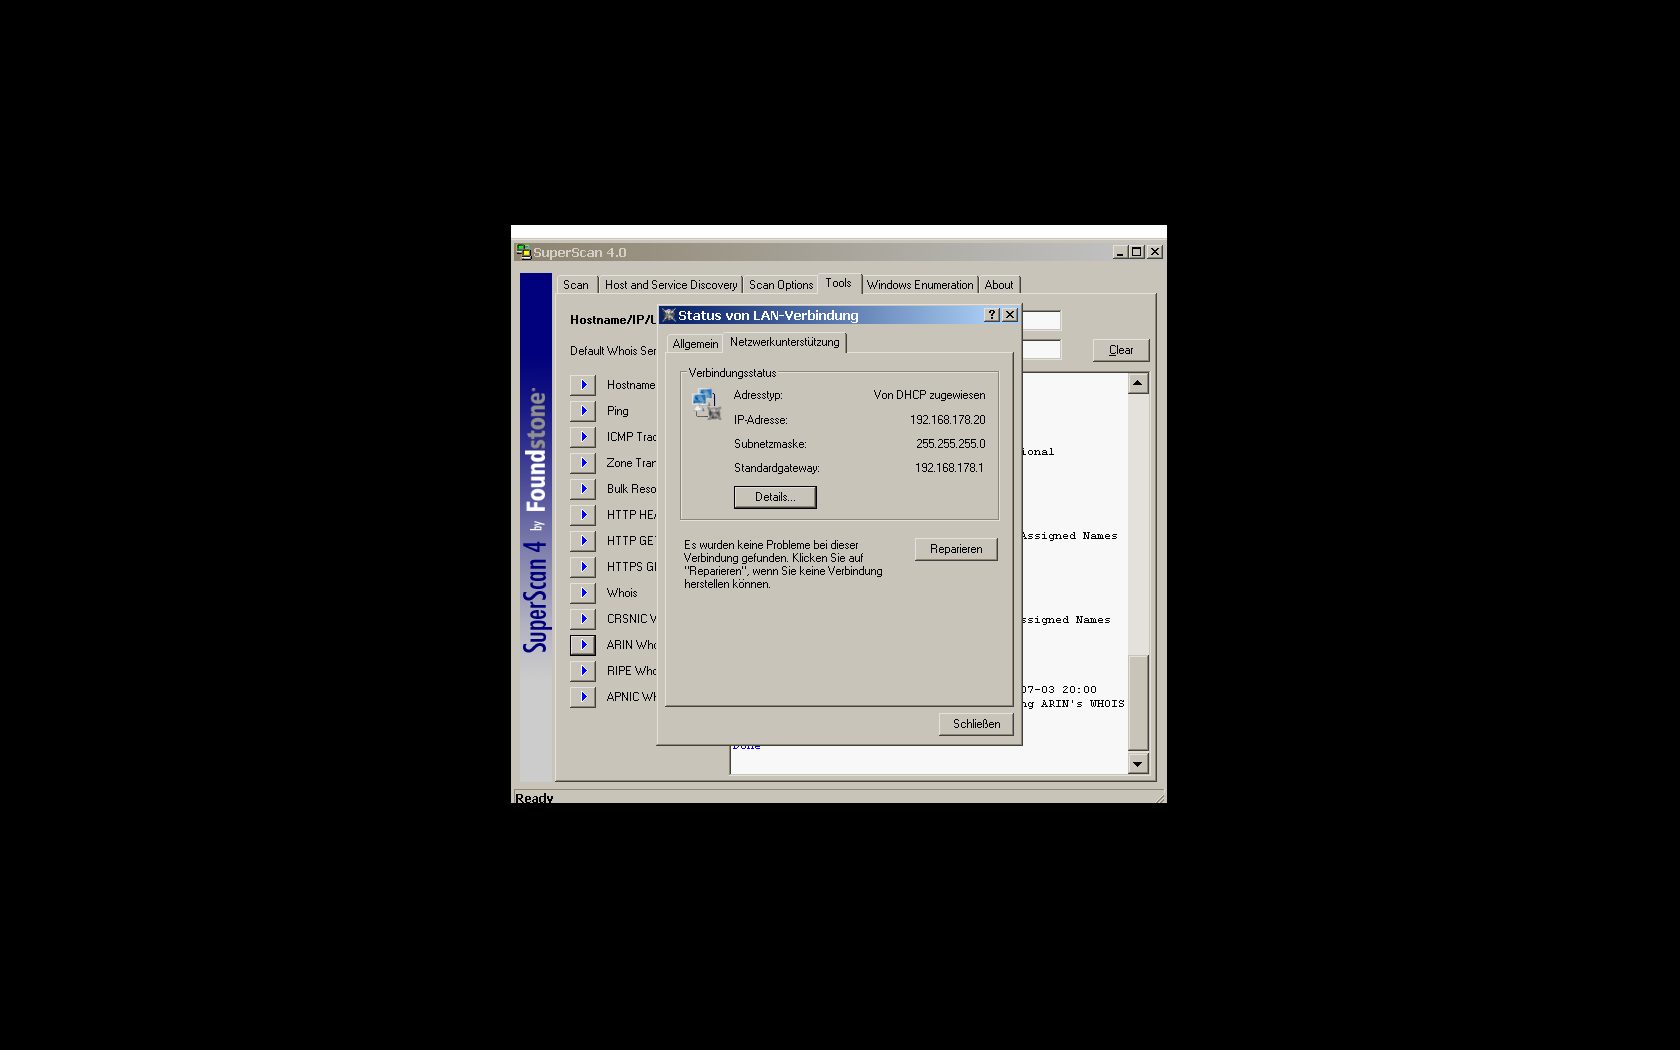1680x1050 pixels.
Task: Run the Bulk Resolve arrow button
Action: [583, 489]
